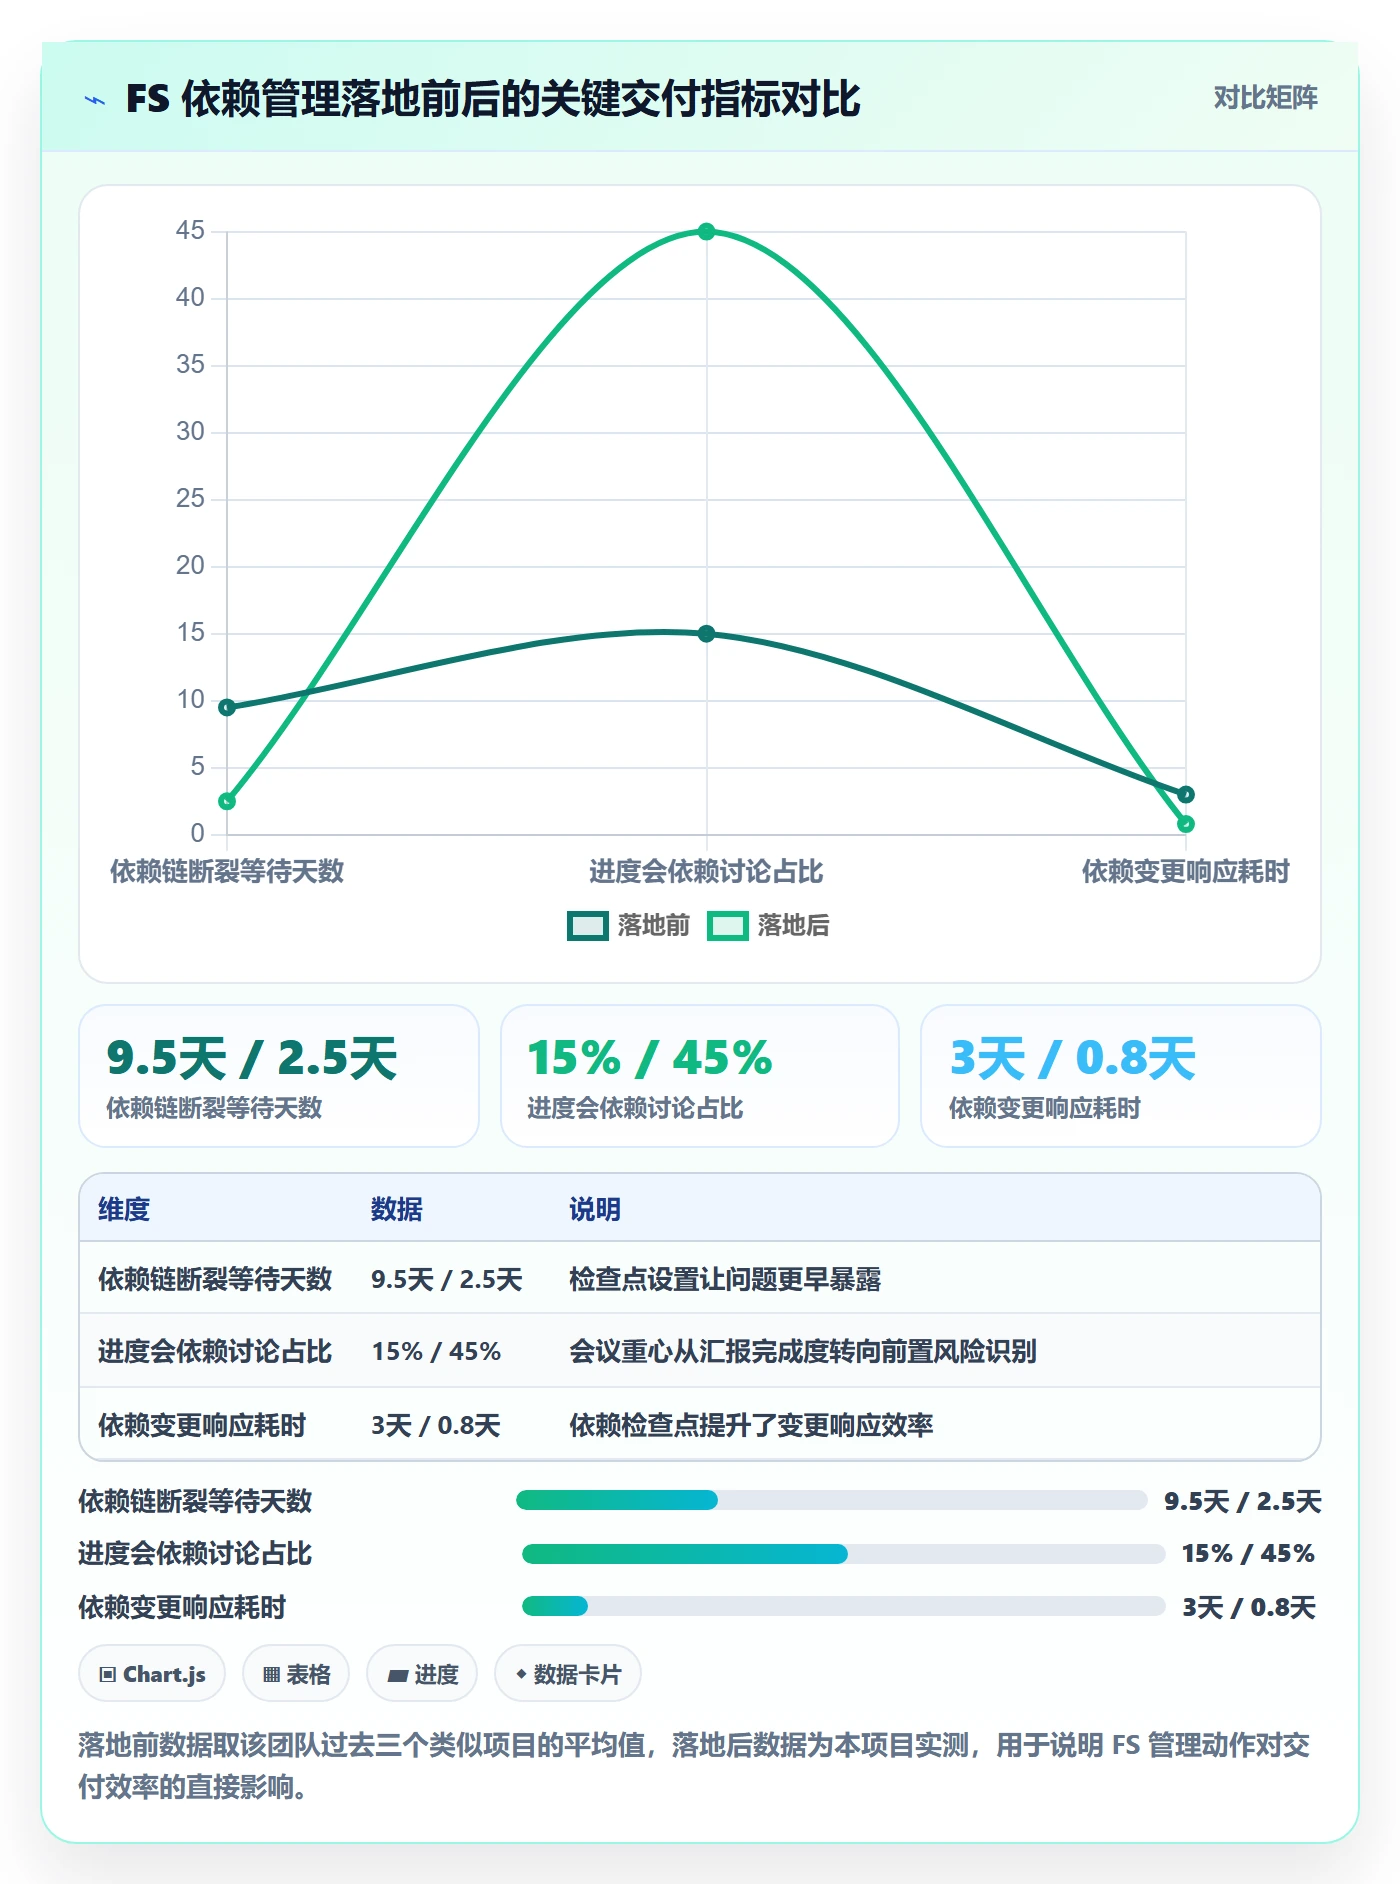Screen dimensions: 1400x1884
Task: Select the table cell 进度会依赖讨论占比
Action: pyautogui.click(x=215, y=1352)
